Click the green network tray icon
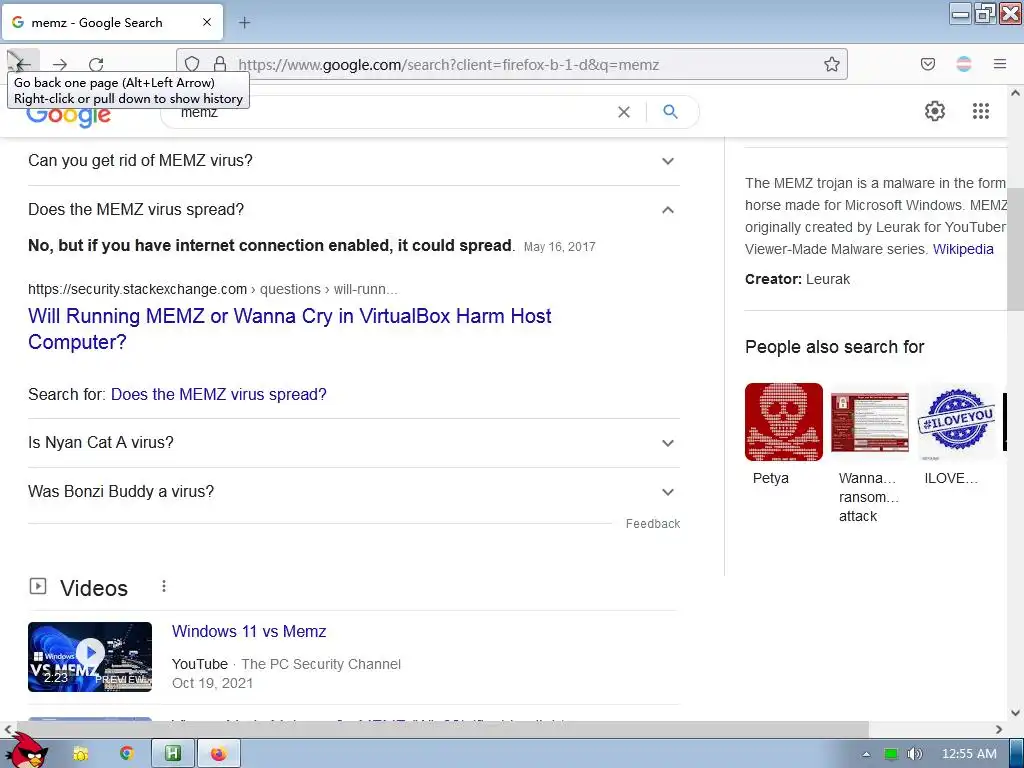Image resolution: width=1024 pixels, height=768 pixels. [x=891, y=754]
